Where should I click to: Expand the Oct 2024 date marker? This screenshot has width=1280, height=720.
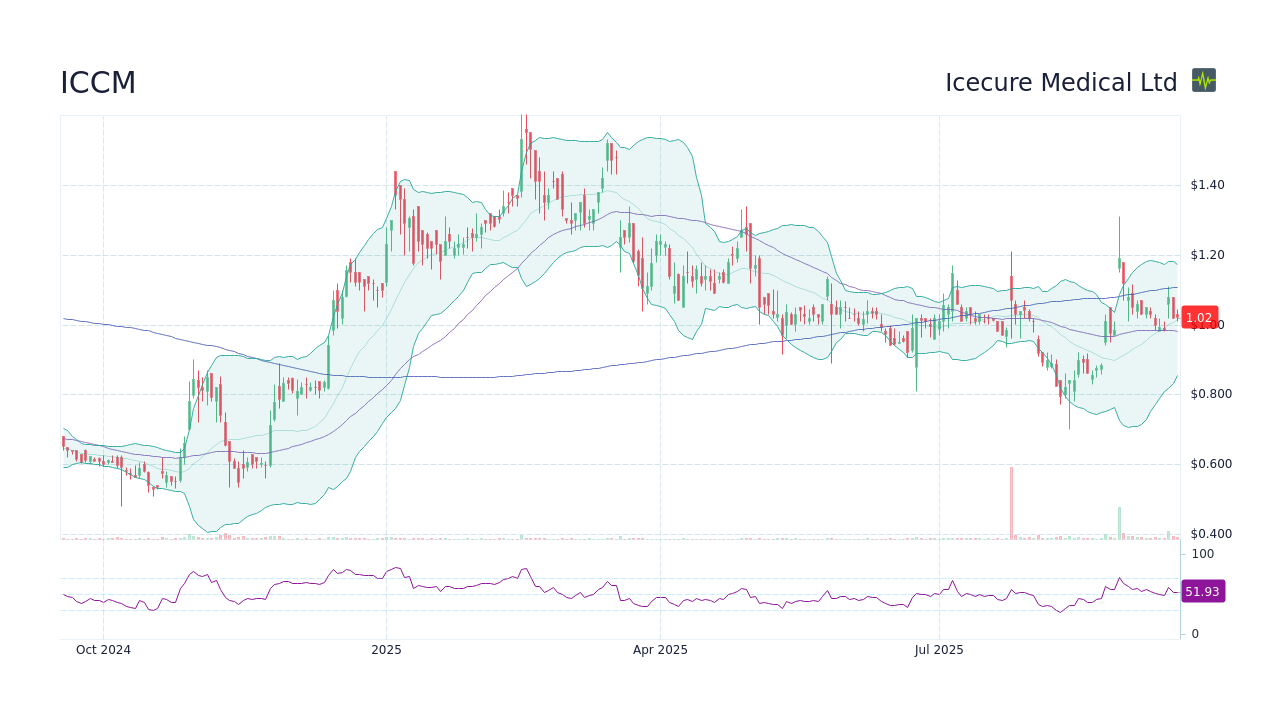pyautogui.click(x=103, y=650)
